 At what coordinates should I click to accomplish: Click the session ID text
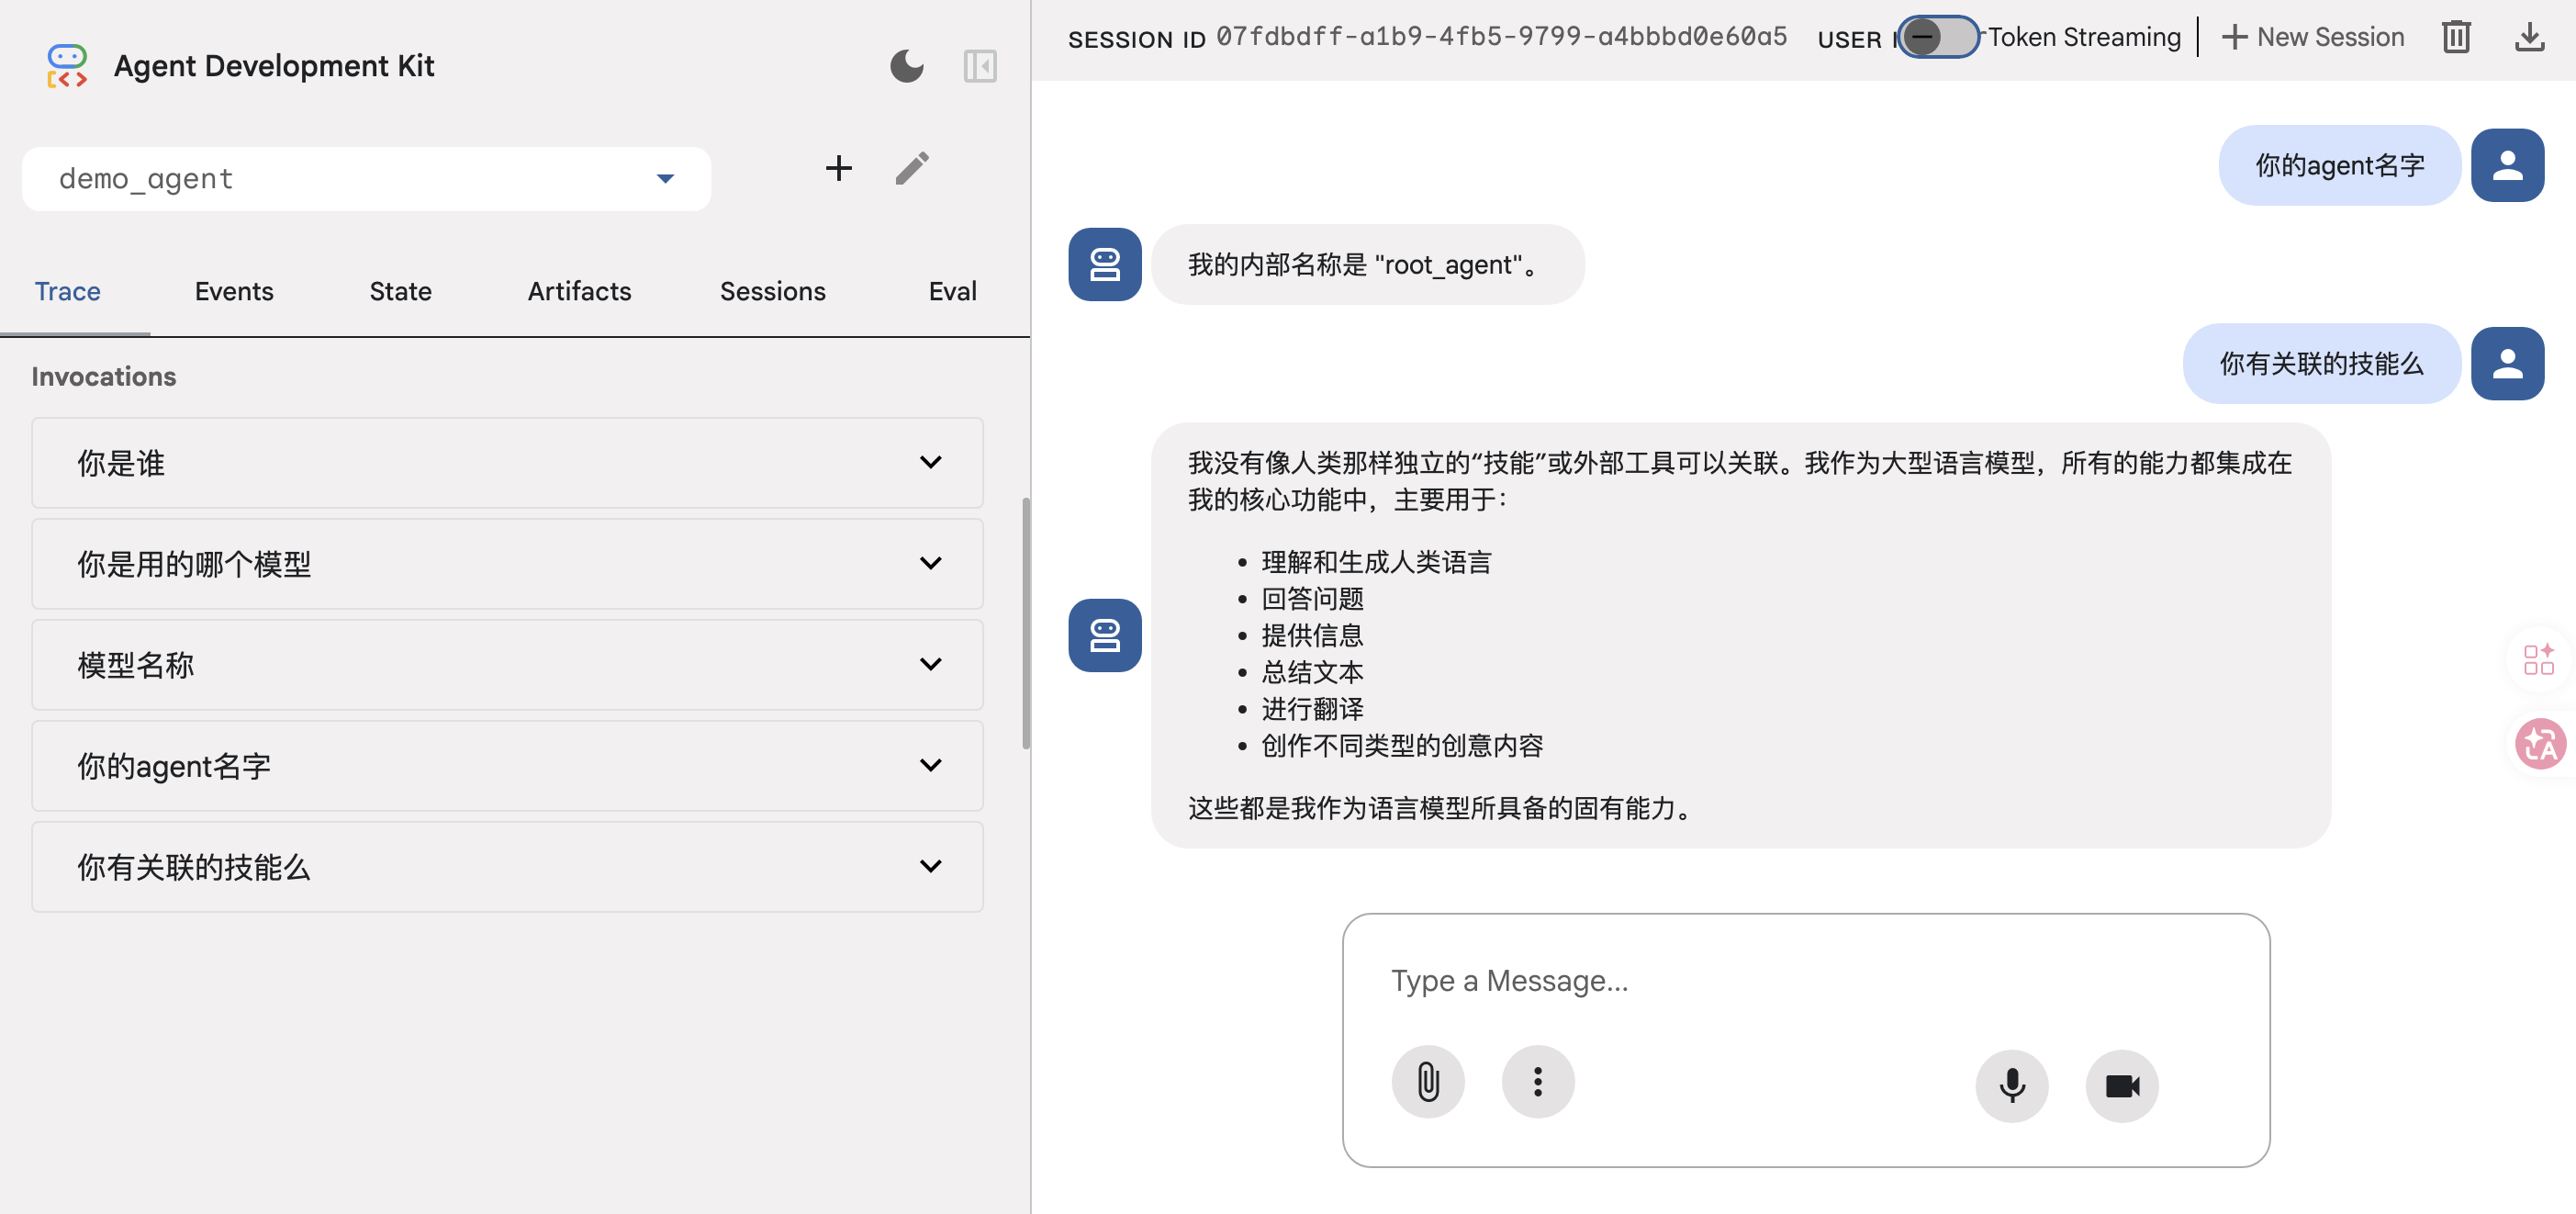pyautogui.click(x=1501, y=37)
